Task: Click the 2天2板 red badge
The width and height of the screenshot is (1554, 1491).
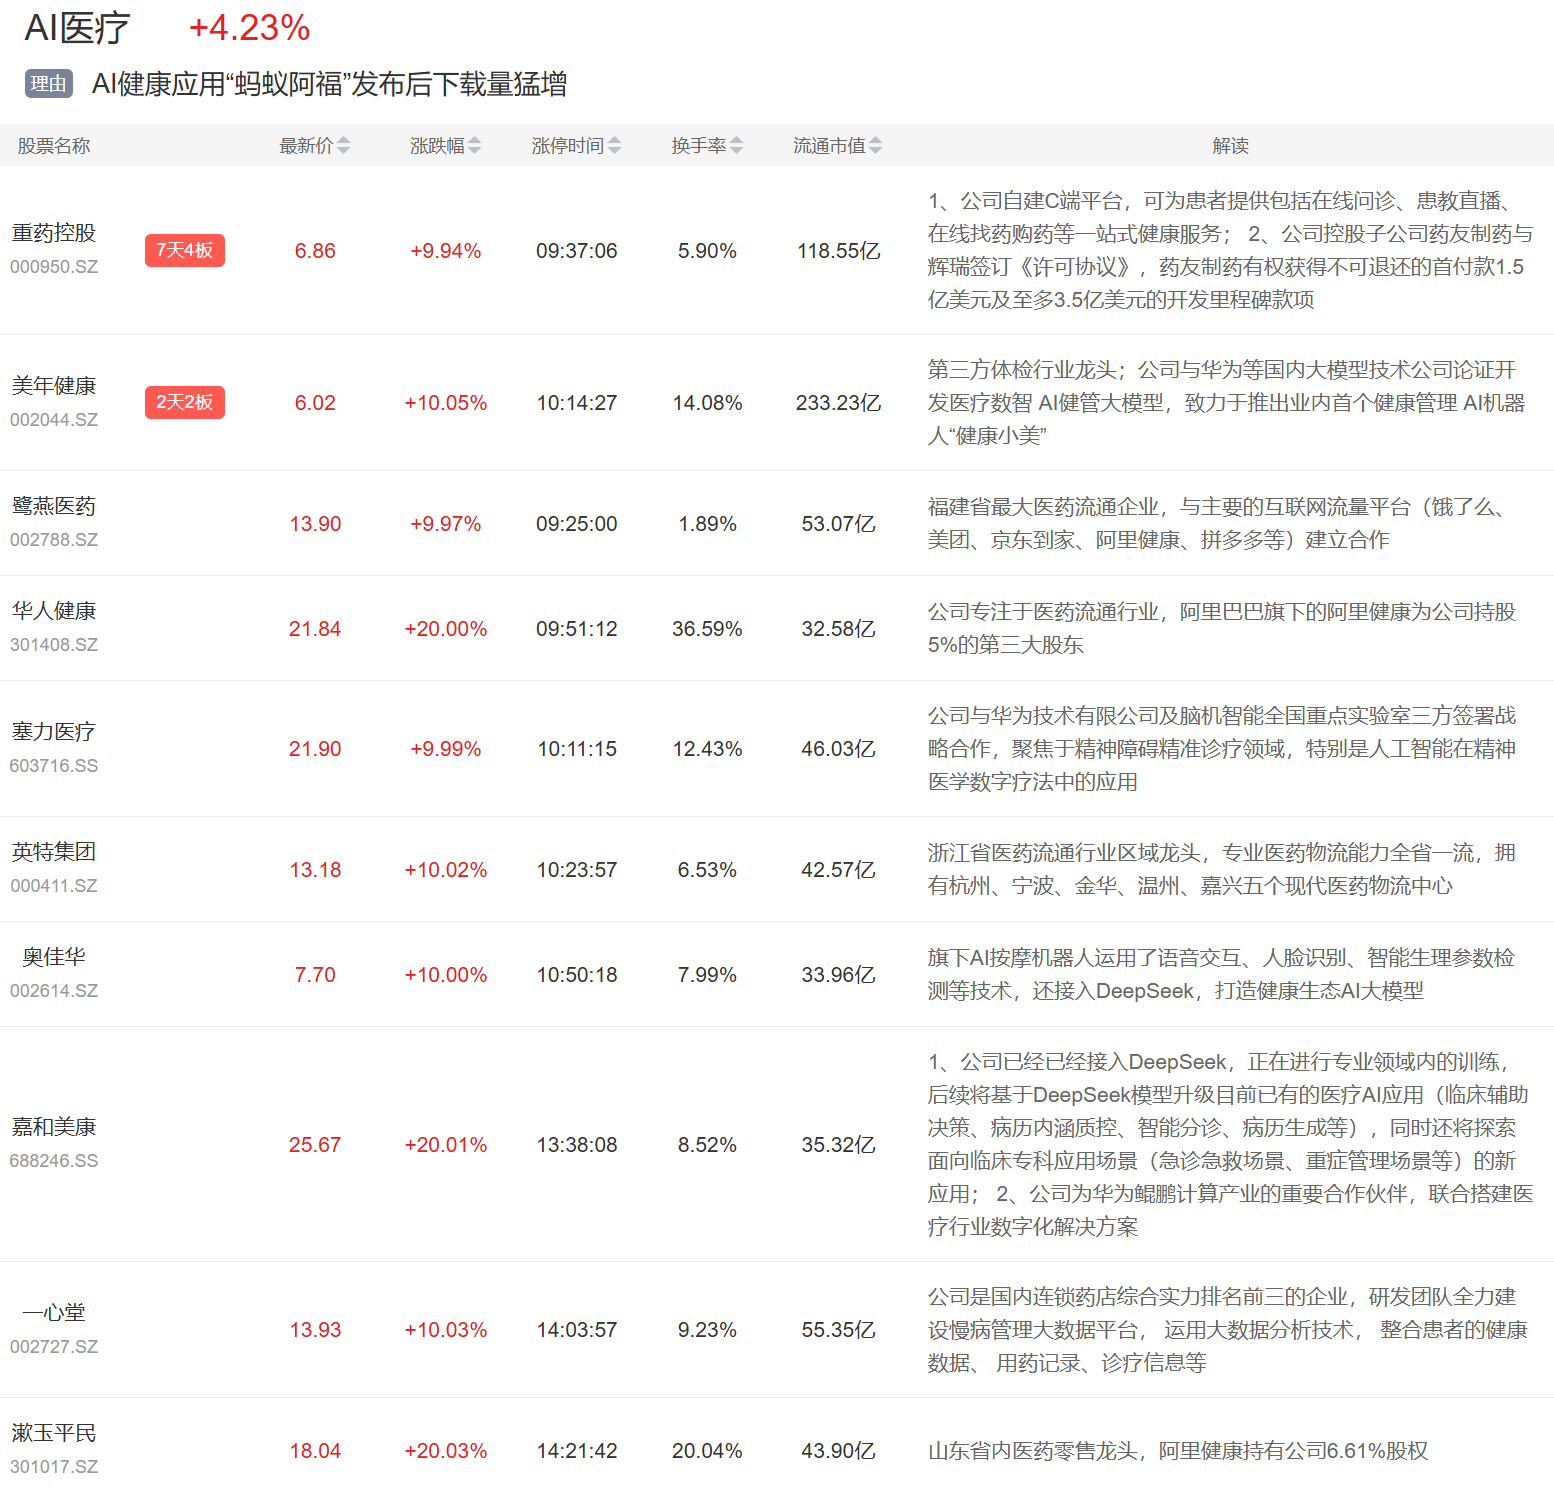Action: point(185,402)
